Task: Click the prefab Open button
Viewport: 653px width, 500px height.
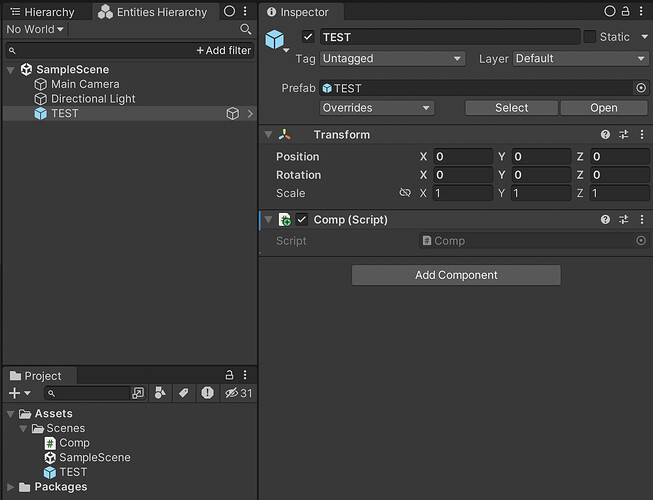Action: tap(604, 108)
